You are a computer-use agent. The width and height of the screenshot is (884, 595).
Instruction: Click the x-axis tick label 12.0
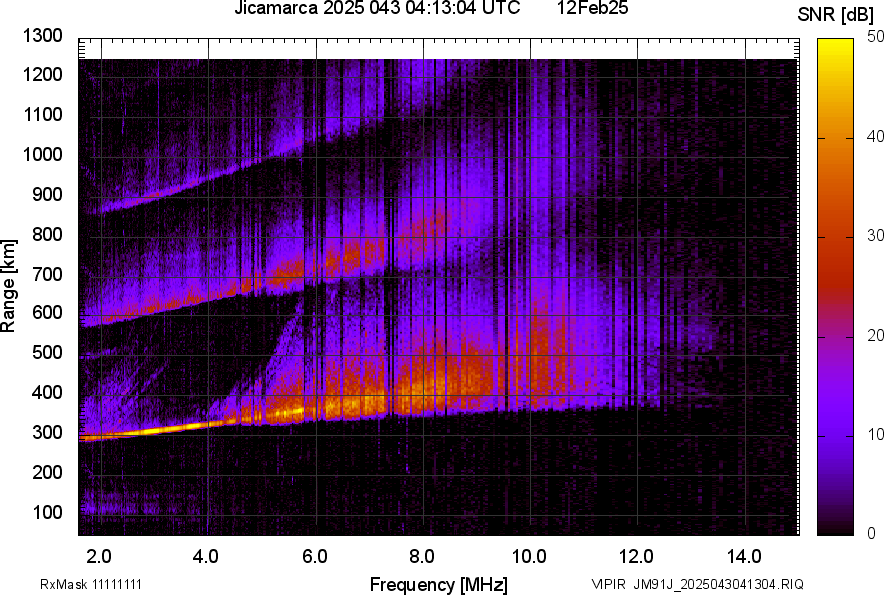tap(637, 557)
